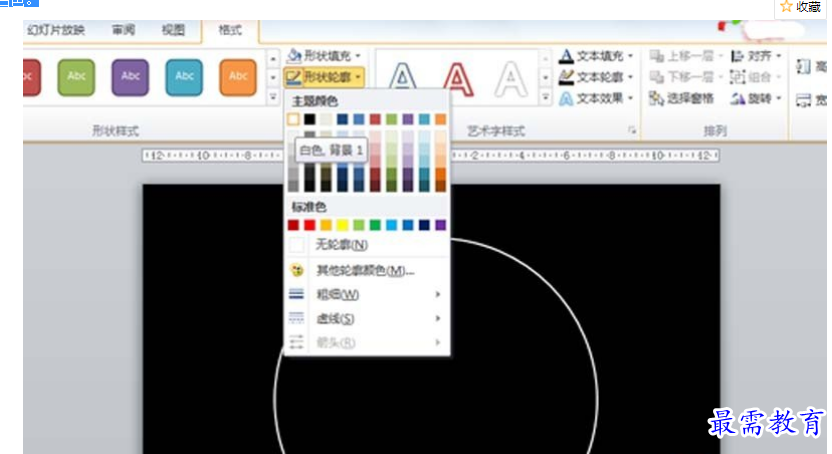
Task: Switch to the 审阅 review tab
Action: click(123, 30)
